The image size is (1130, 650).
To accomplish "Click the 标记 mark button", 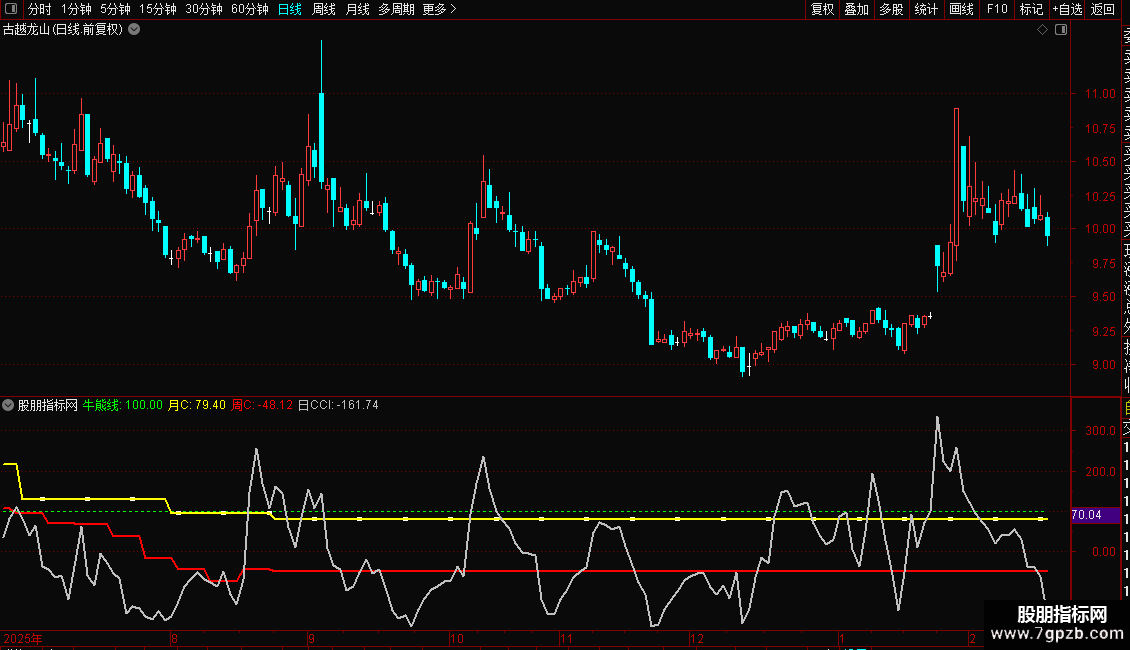I will point(1031,9).
